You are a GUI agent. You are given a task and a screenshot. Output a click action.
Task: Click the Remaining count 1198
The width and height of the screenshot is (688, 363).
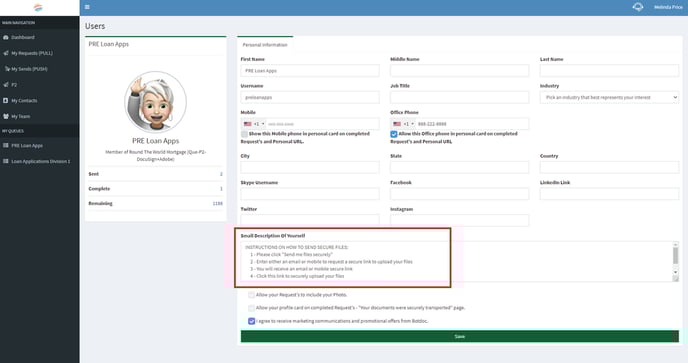pyautogui.click(x=218, y=204)
